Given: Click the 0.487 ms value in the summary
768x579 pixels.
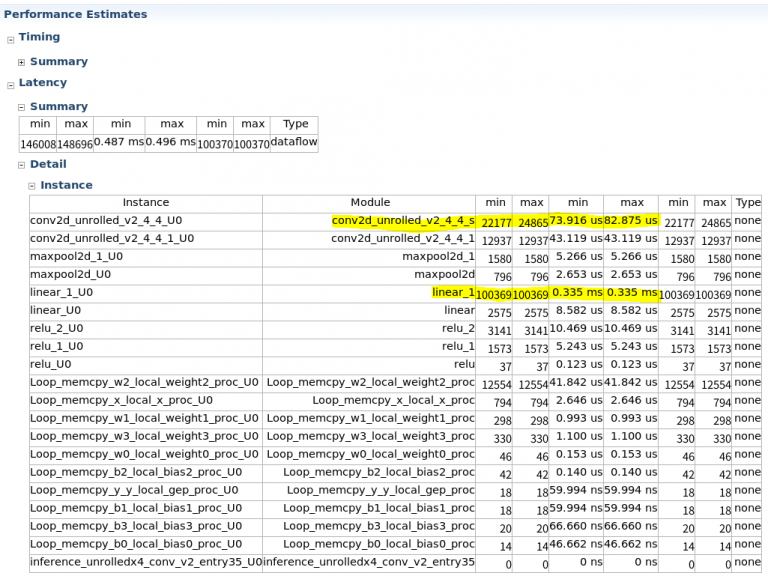Looking at the screenshot, I should (121, 144).
